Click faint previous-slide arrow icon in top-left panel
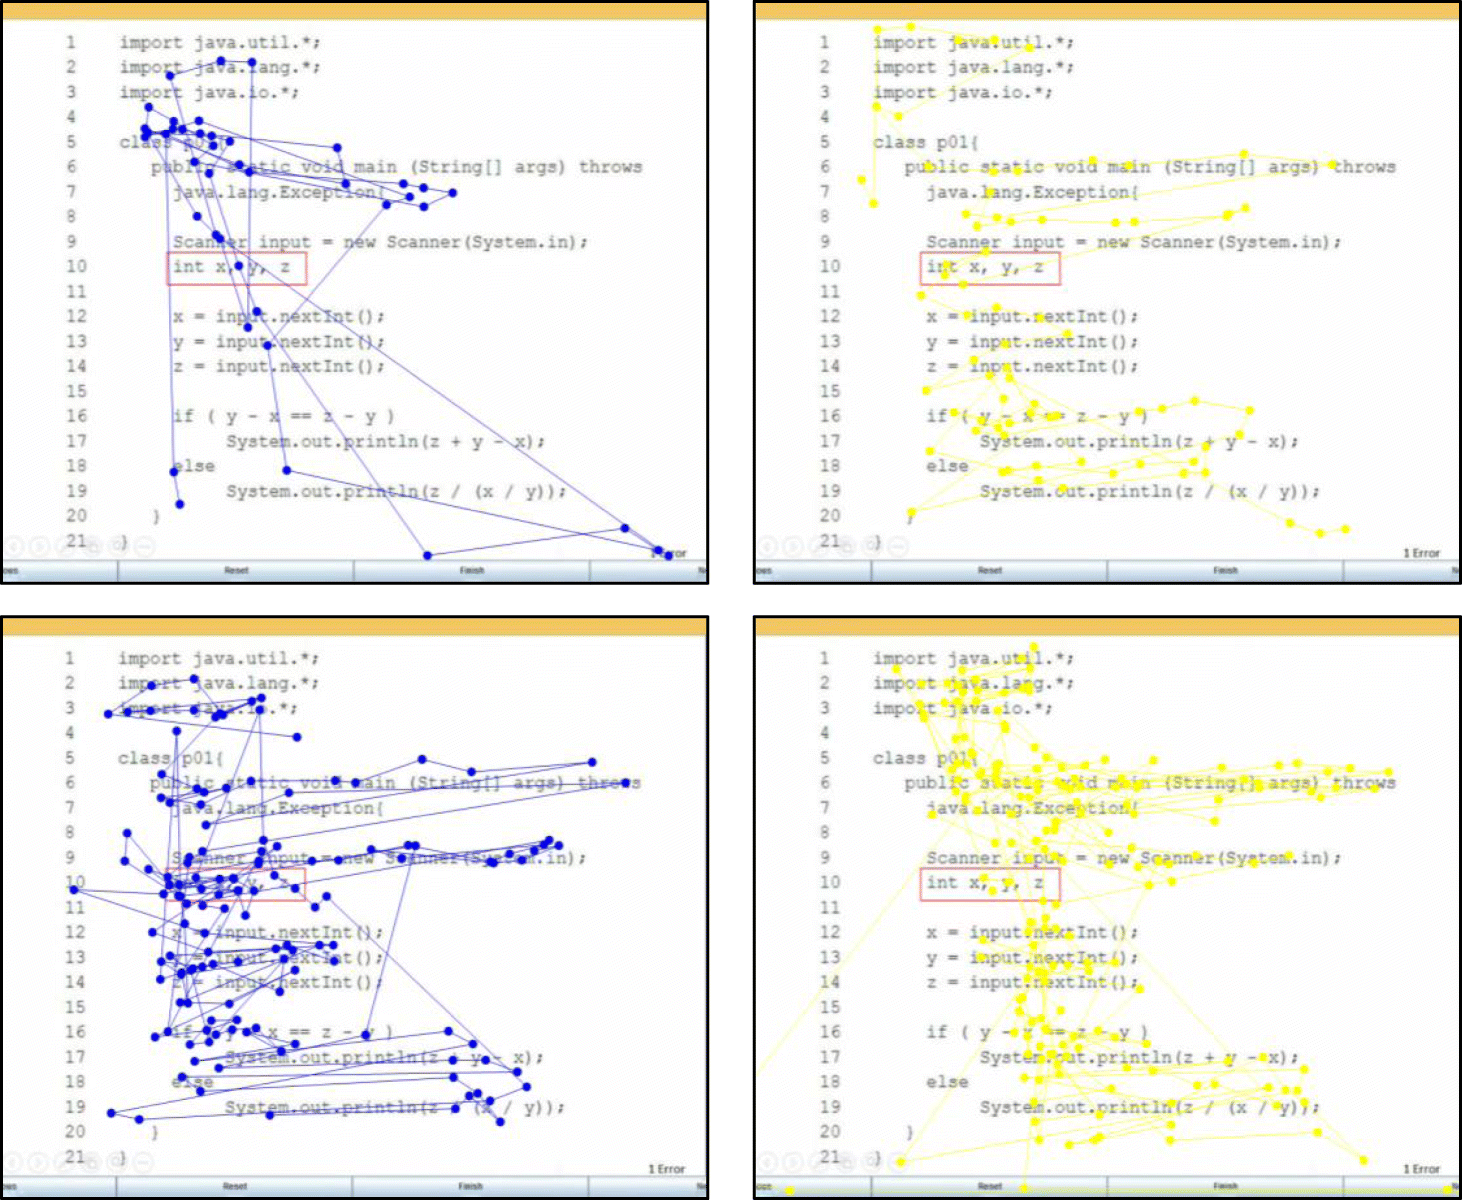 (13, 546)
